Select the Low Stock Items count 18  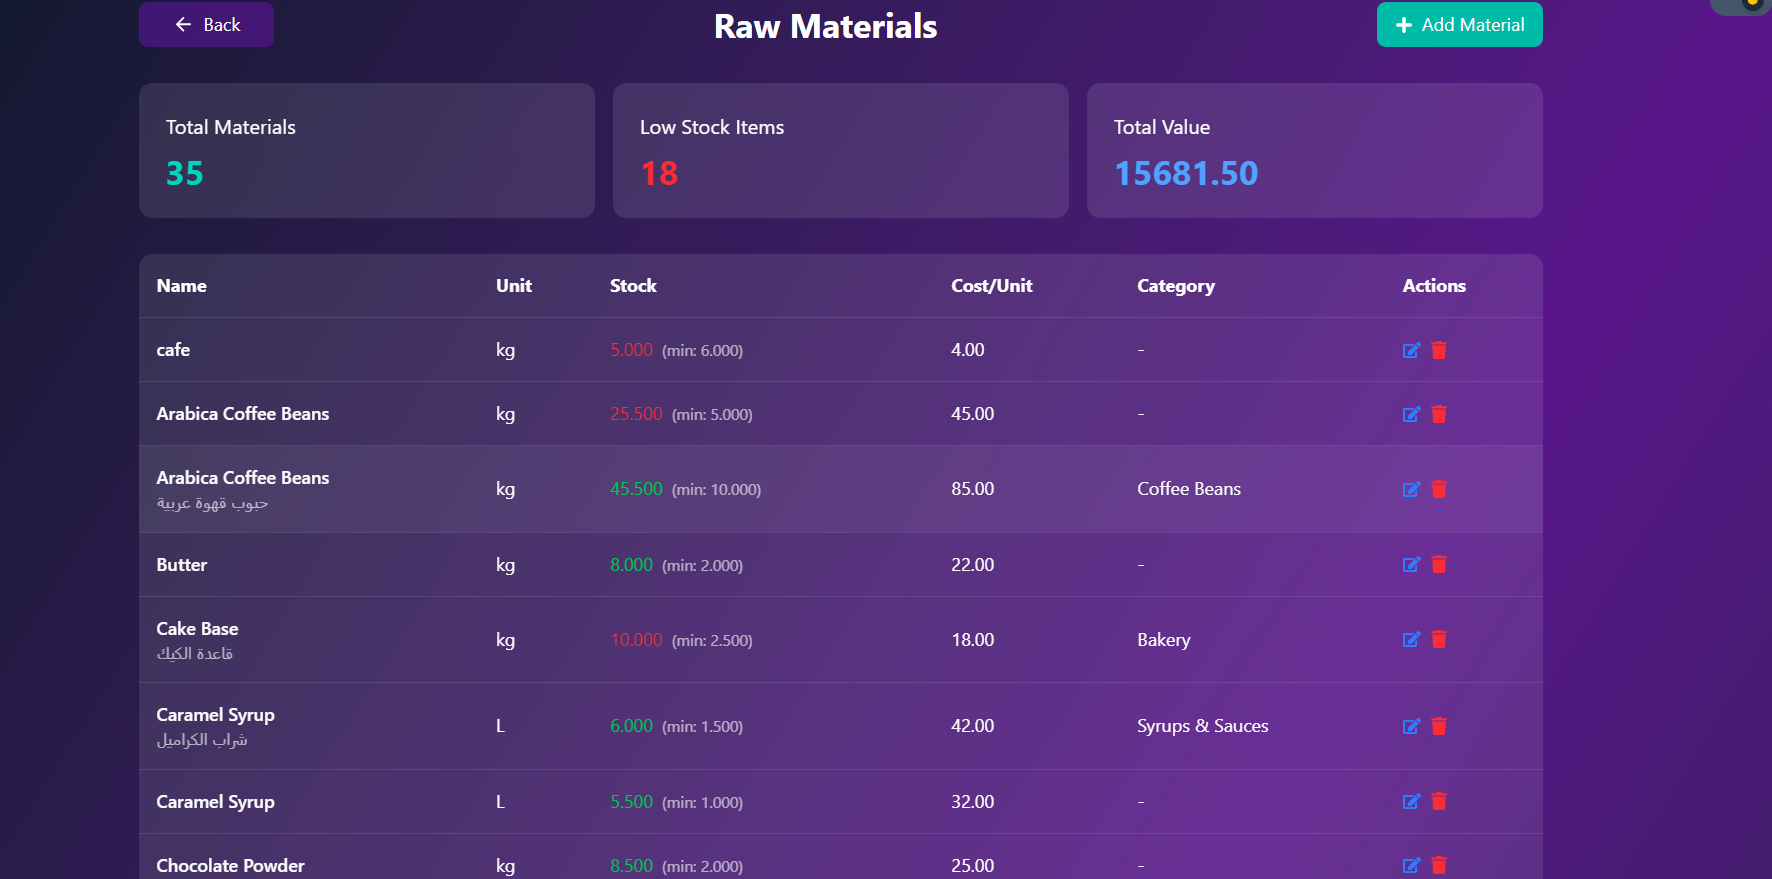tap(659, 174)
